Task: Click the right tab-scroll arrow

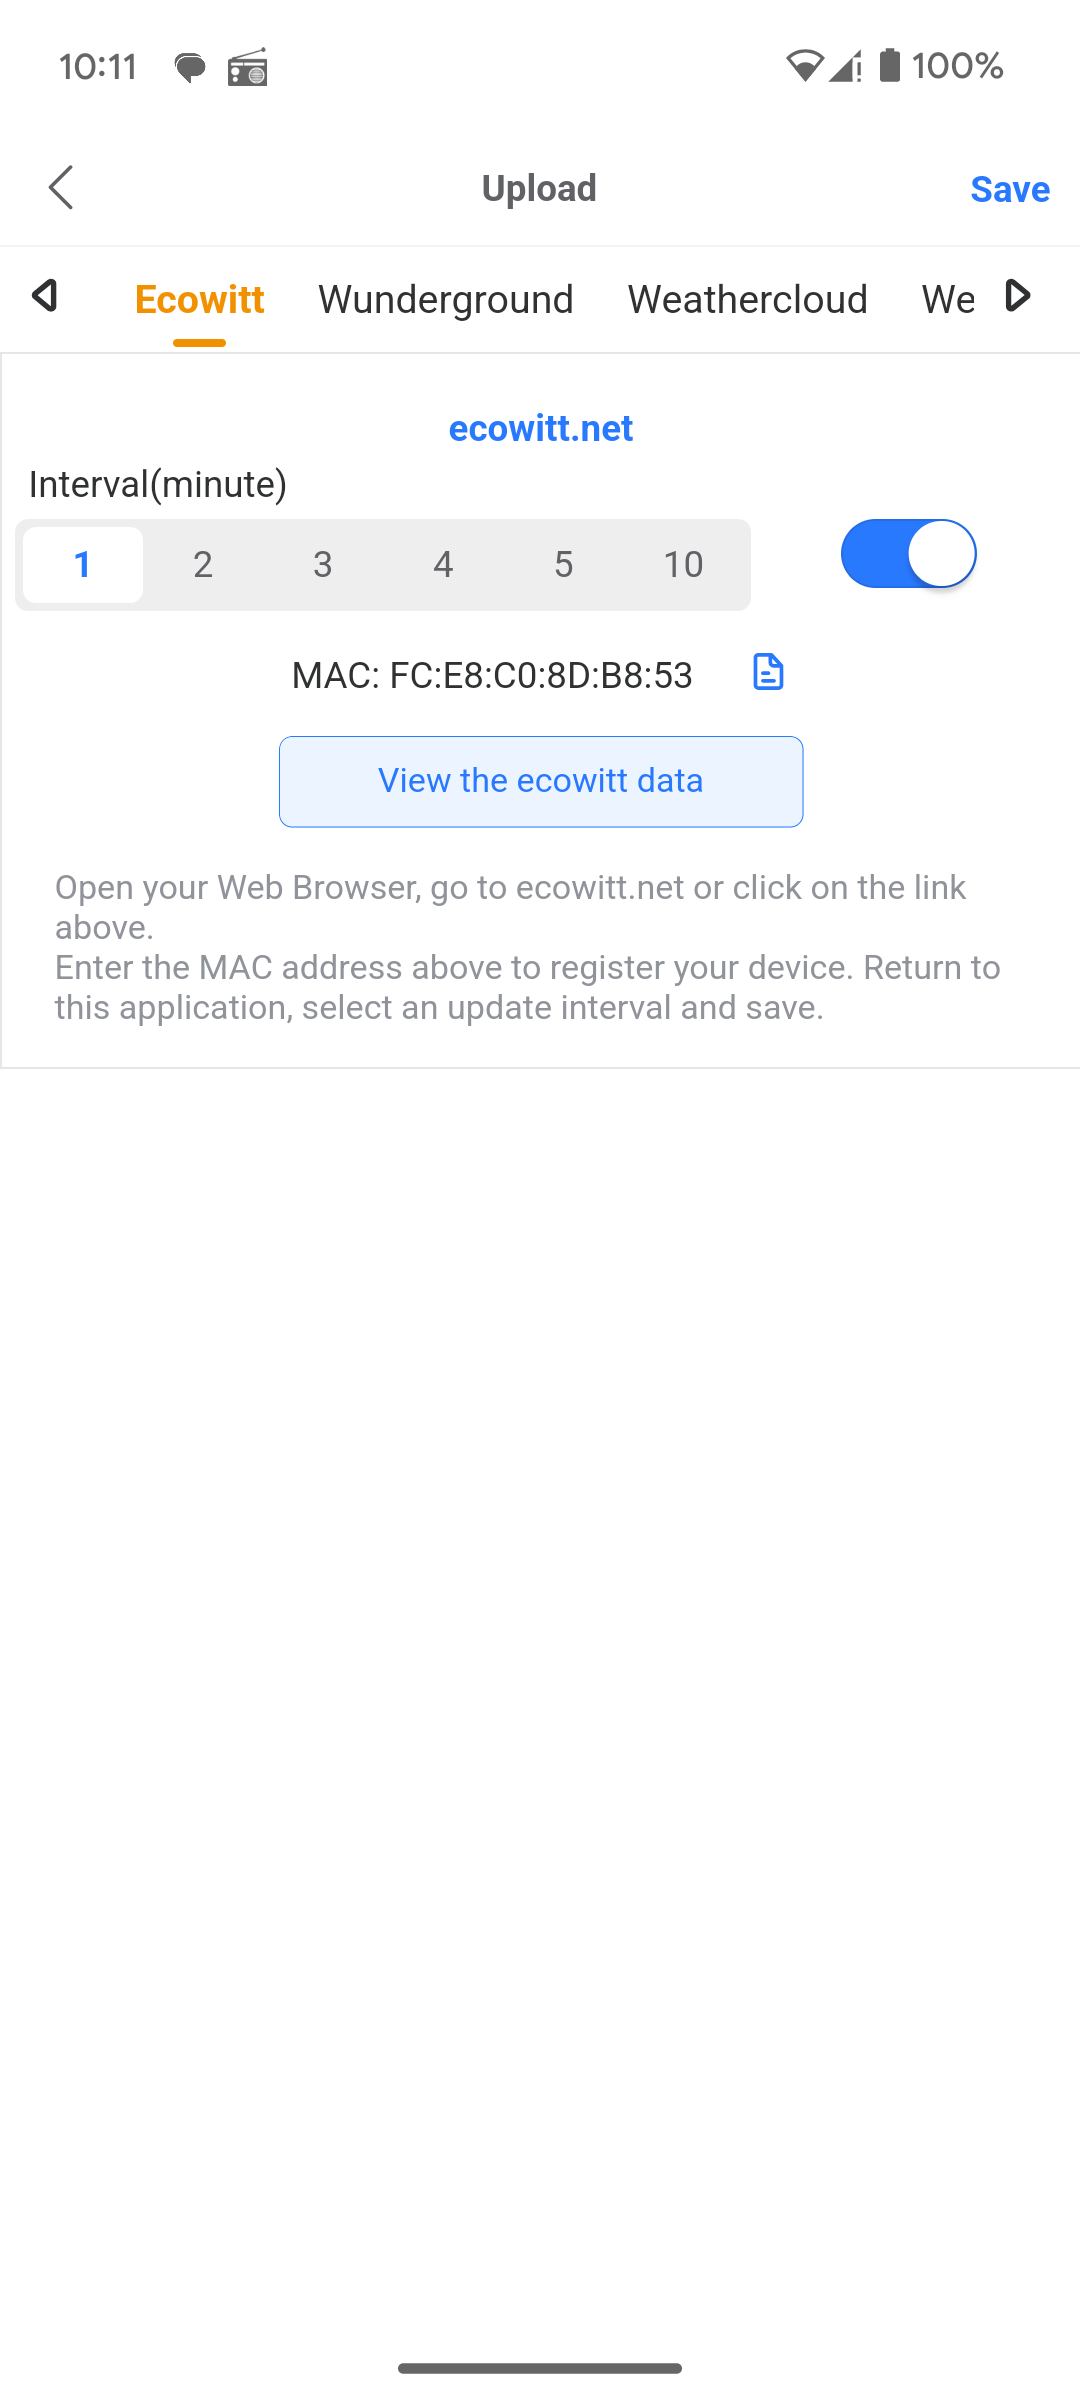Action: click(1017, 296)
